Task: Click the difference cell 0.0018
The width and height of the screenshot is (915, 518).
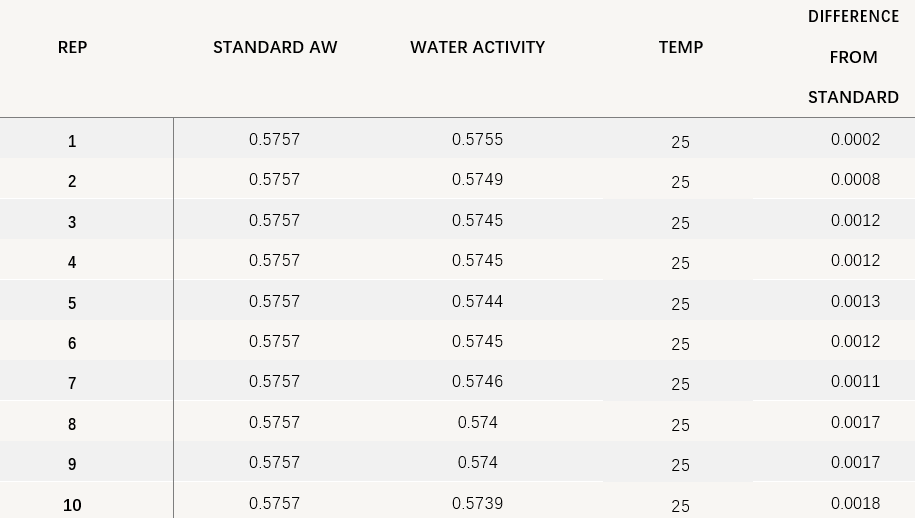Action: [855, 503]
